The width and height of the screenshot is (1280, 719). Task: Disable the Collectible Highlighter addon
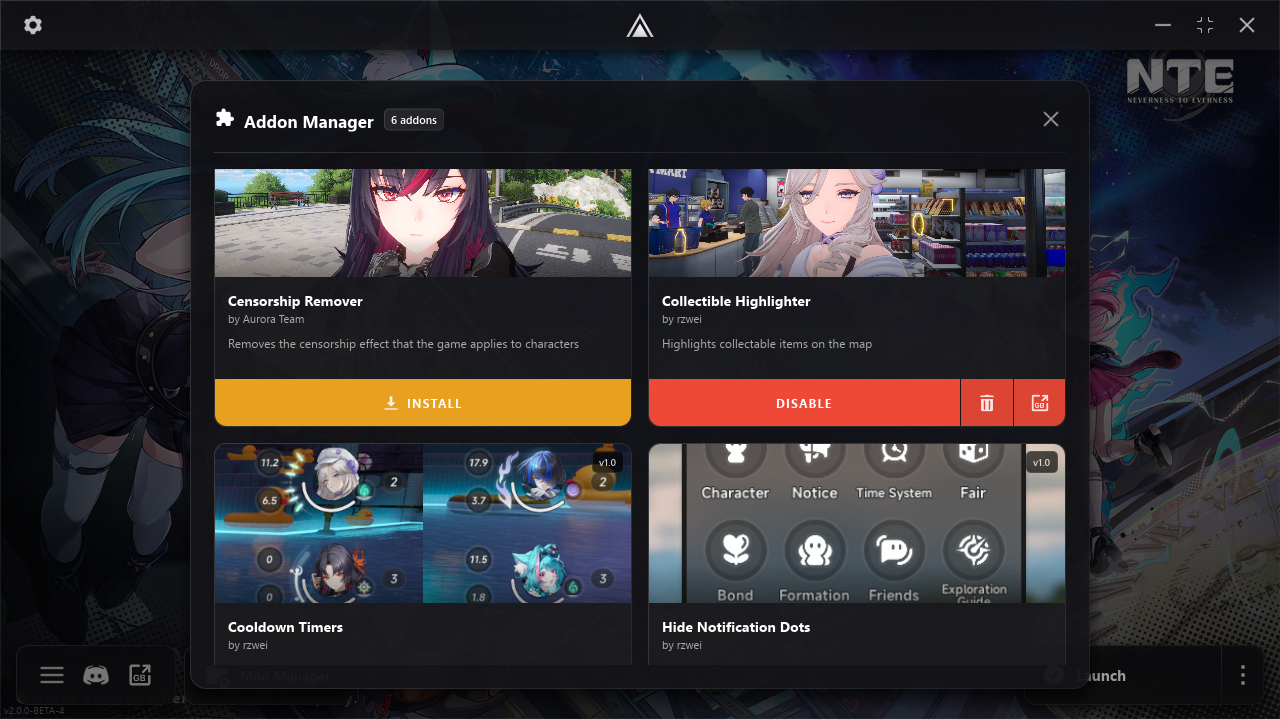804,403
